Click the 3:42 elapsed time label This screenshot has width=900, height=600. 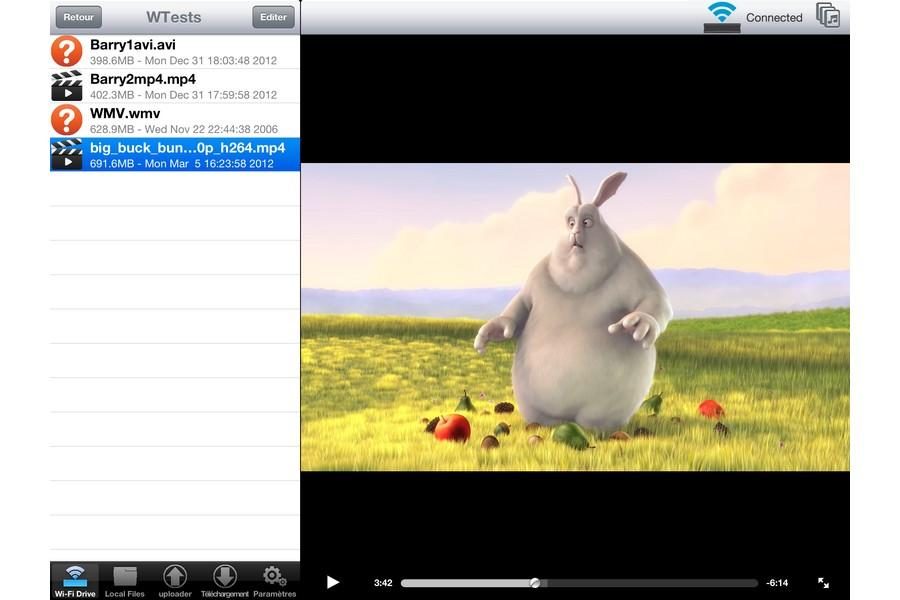(383, 583)
